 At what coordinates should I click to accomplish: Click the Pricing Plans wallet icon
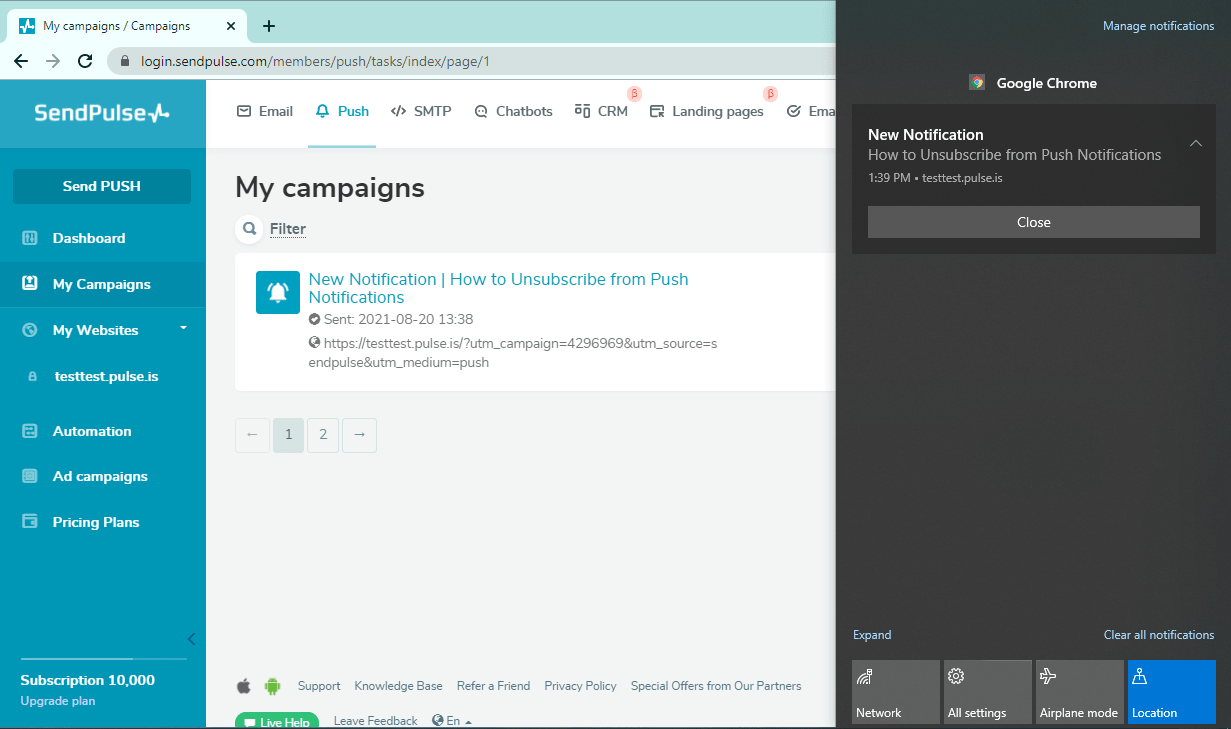(30, 522)
